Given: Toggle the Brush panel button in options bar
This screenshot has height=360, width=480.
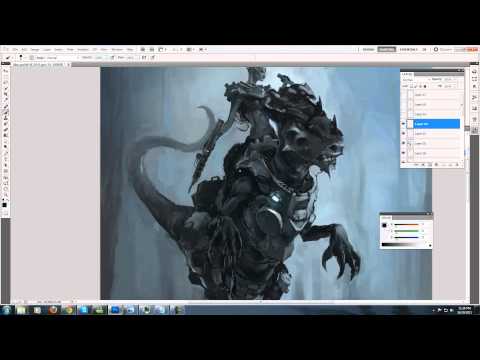Looking at the screenshot, I should pos(32,58).
